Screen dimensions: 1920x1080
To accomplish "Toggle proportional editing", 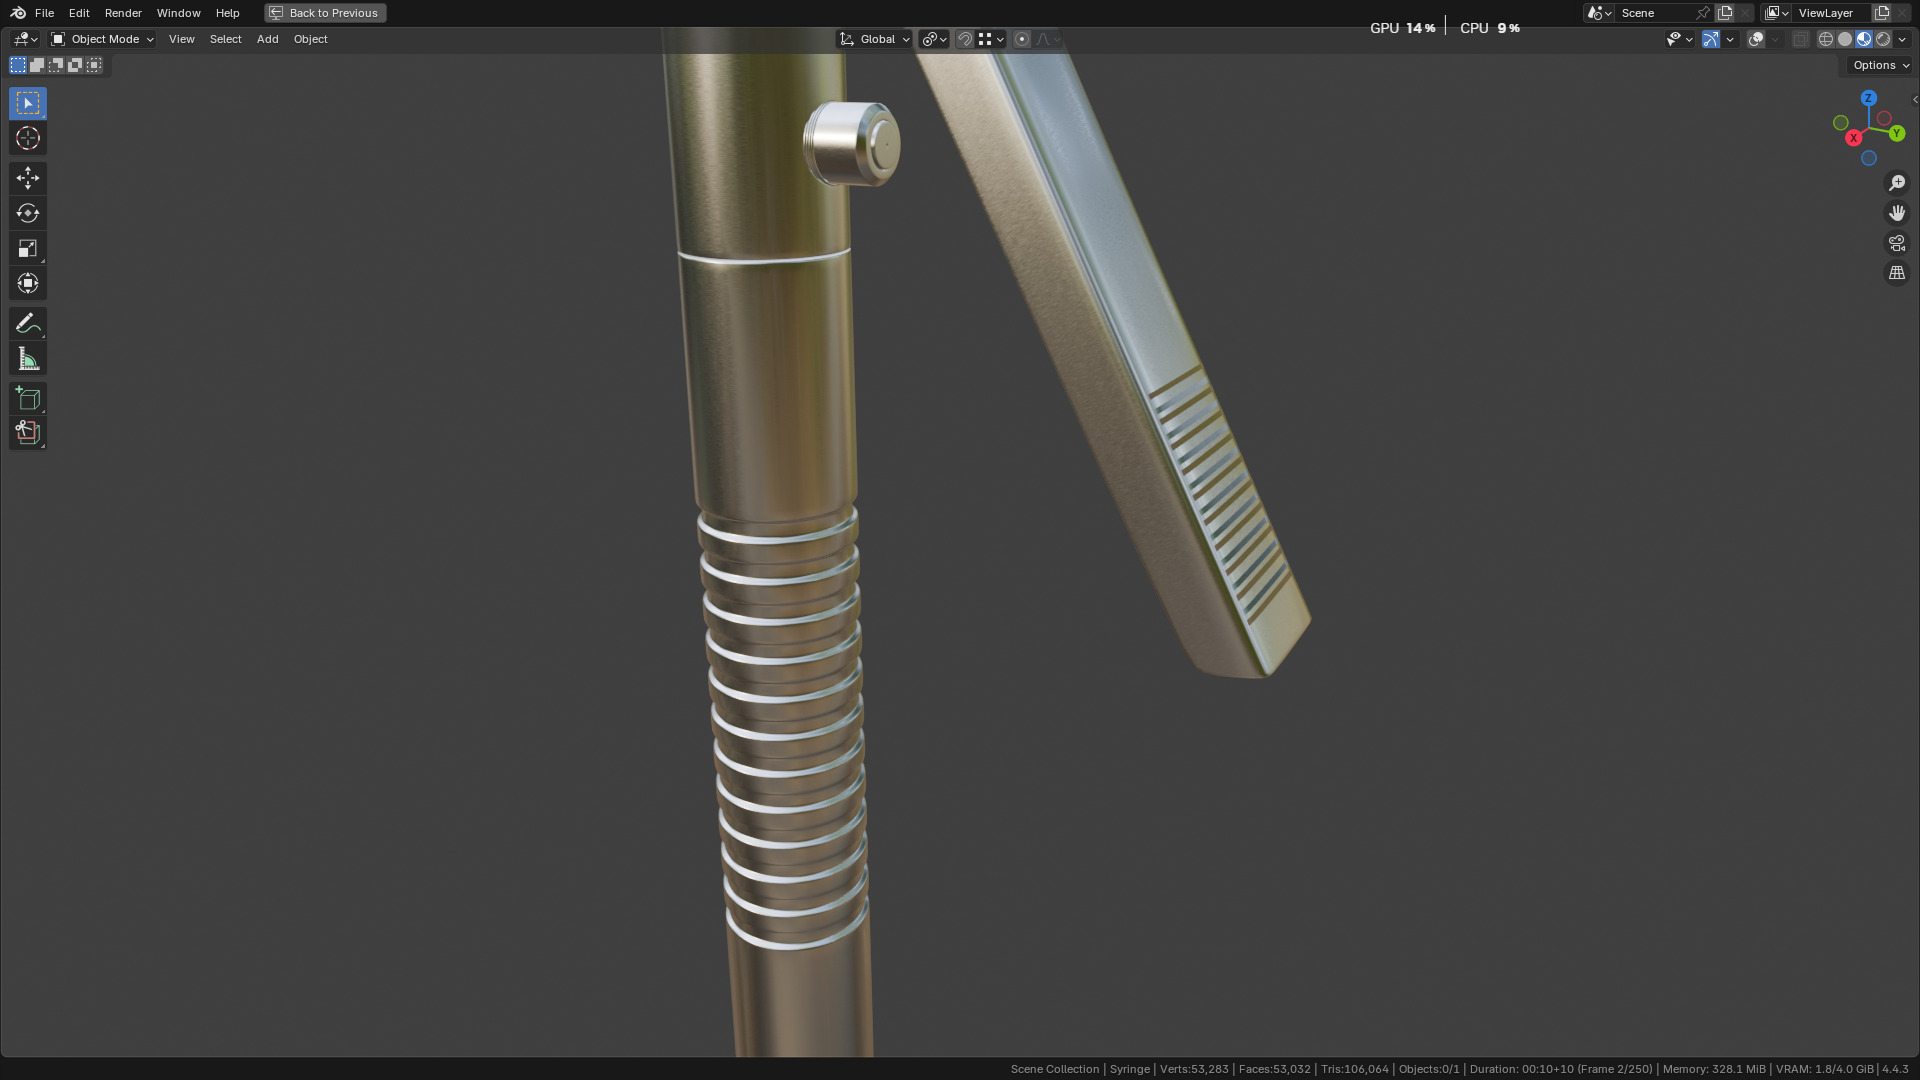I will tap(1021, 39).
